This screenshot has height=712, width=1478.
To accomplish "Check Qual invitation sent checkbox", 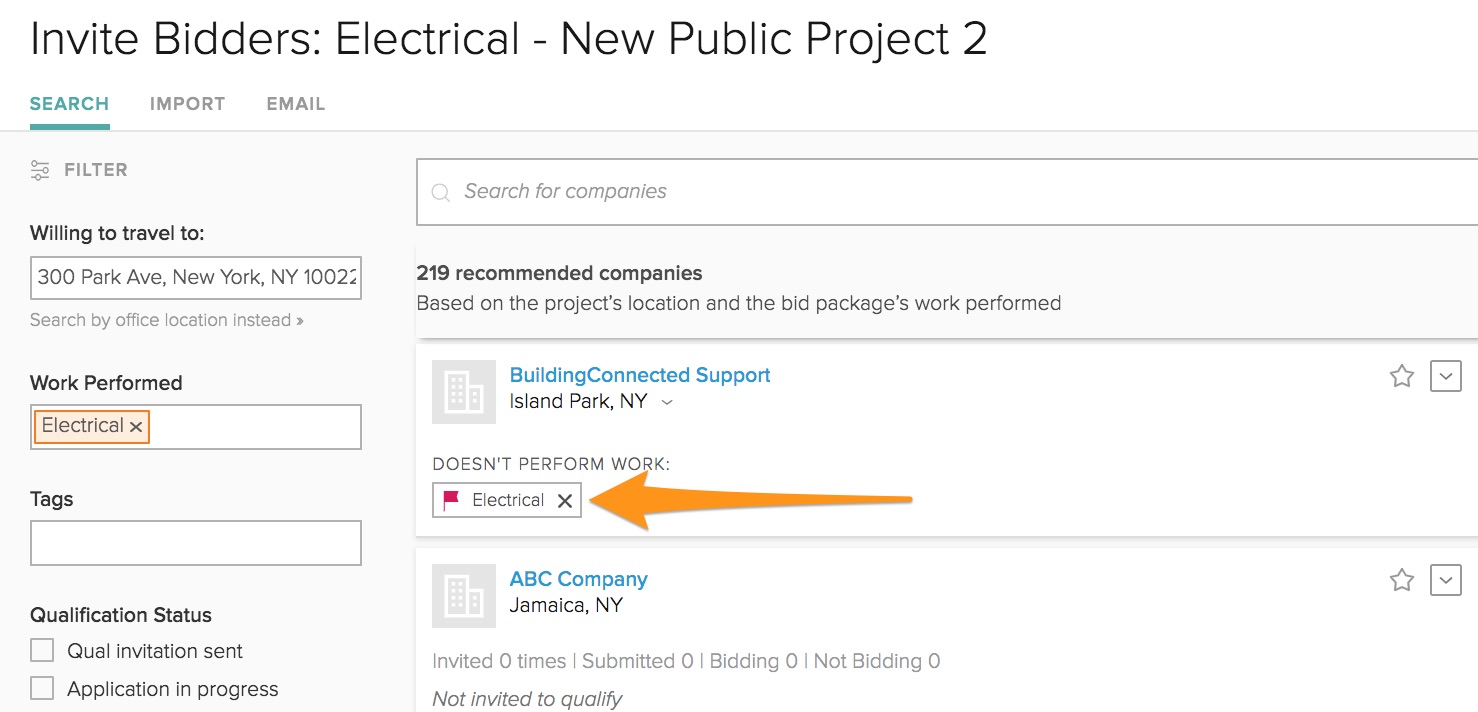I will 42,651.
